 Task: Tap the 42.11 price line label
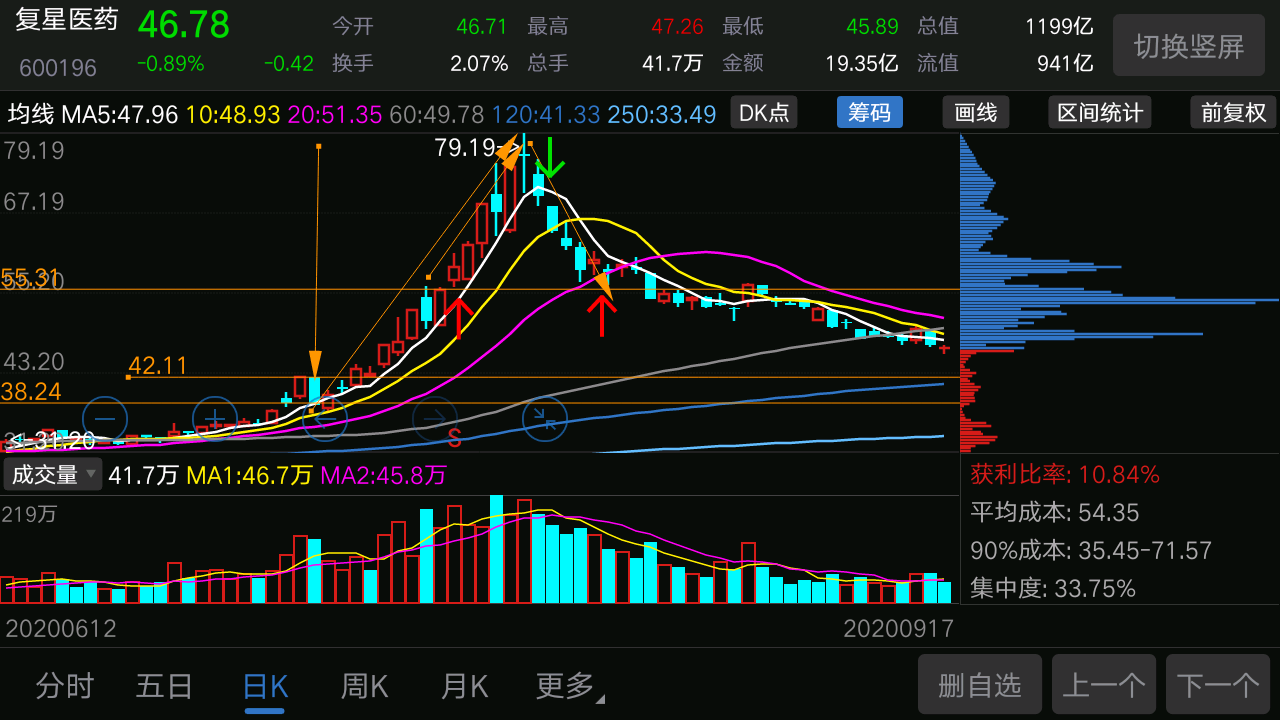click(158, 366)
